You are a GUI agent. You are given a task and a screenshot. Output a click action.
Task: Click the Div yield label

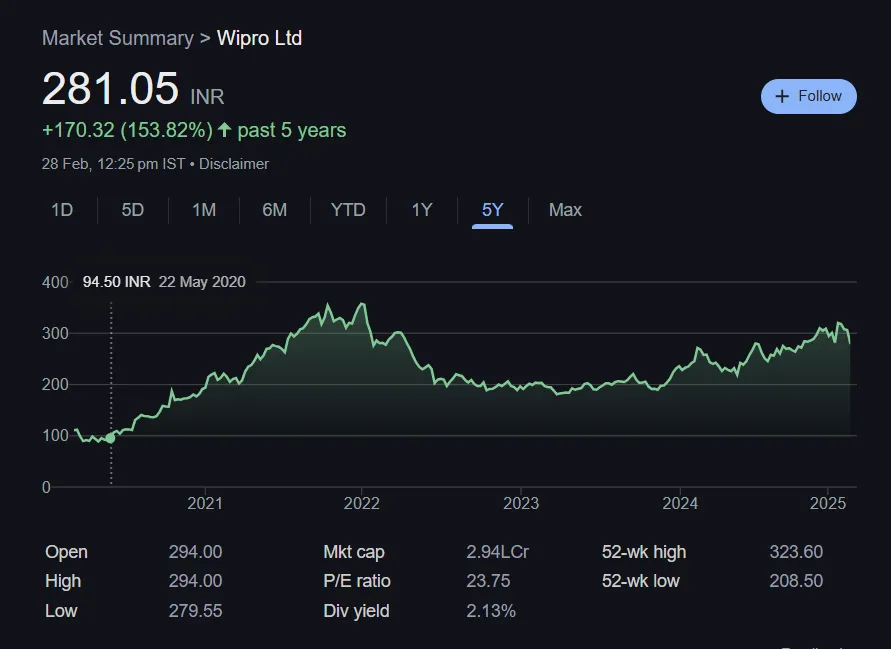[x=356, y=611]
